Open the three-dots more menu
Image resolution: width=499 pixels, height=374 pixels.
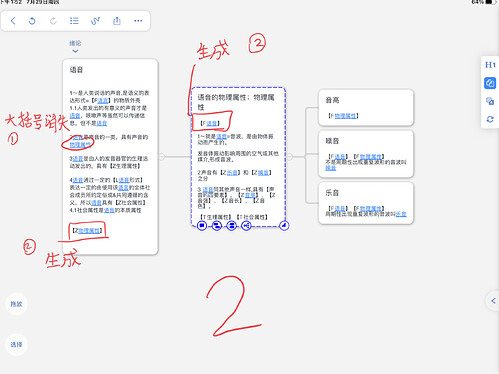[138, 21]
